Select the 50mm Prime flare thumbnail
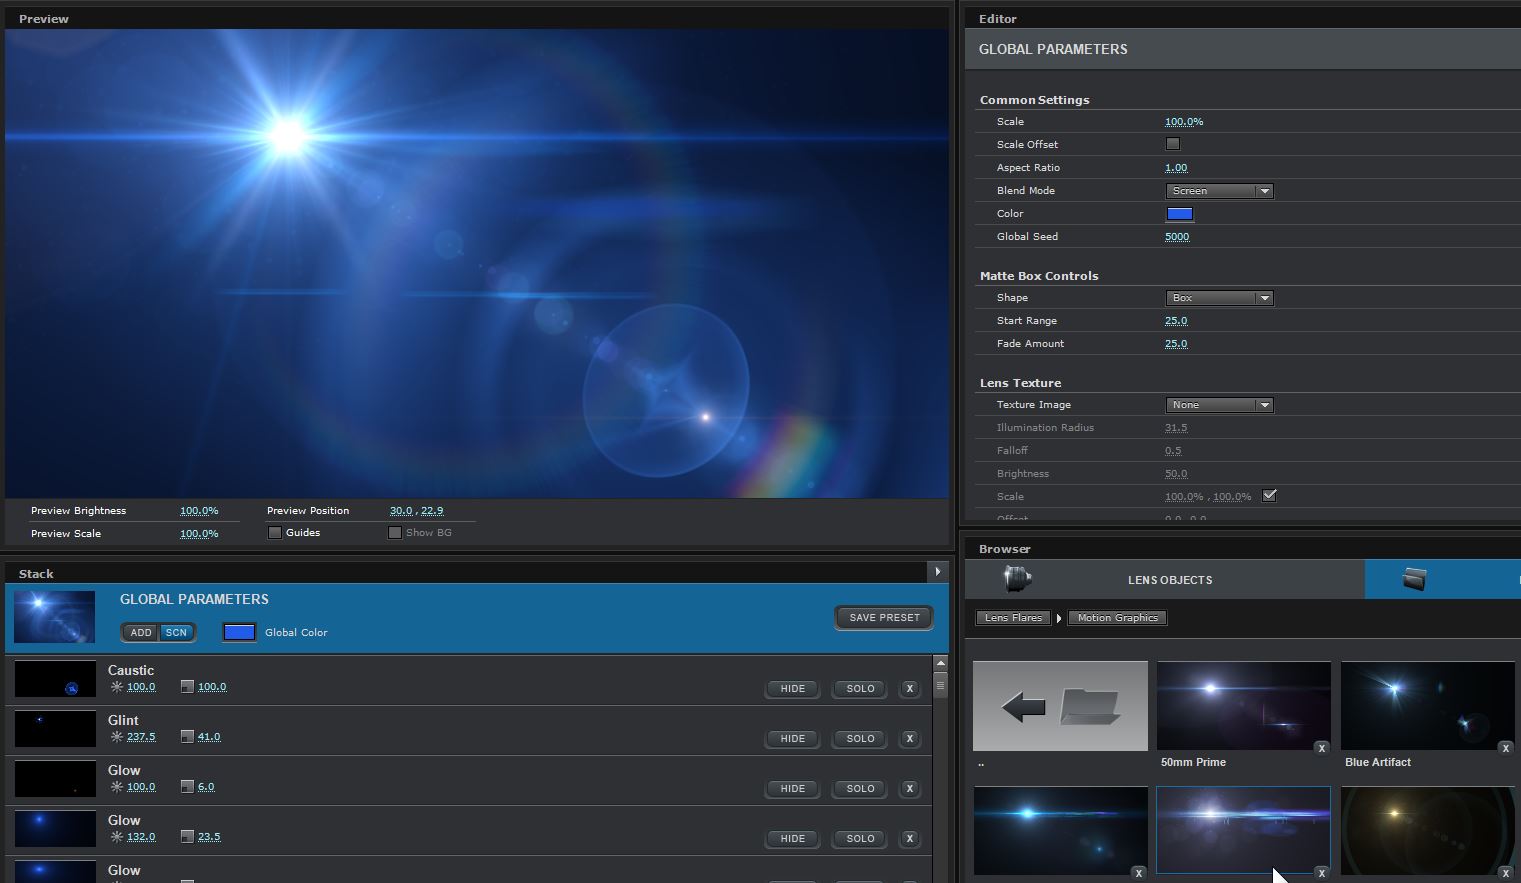1521x883 pixels. click(1243, 706)
